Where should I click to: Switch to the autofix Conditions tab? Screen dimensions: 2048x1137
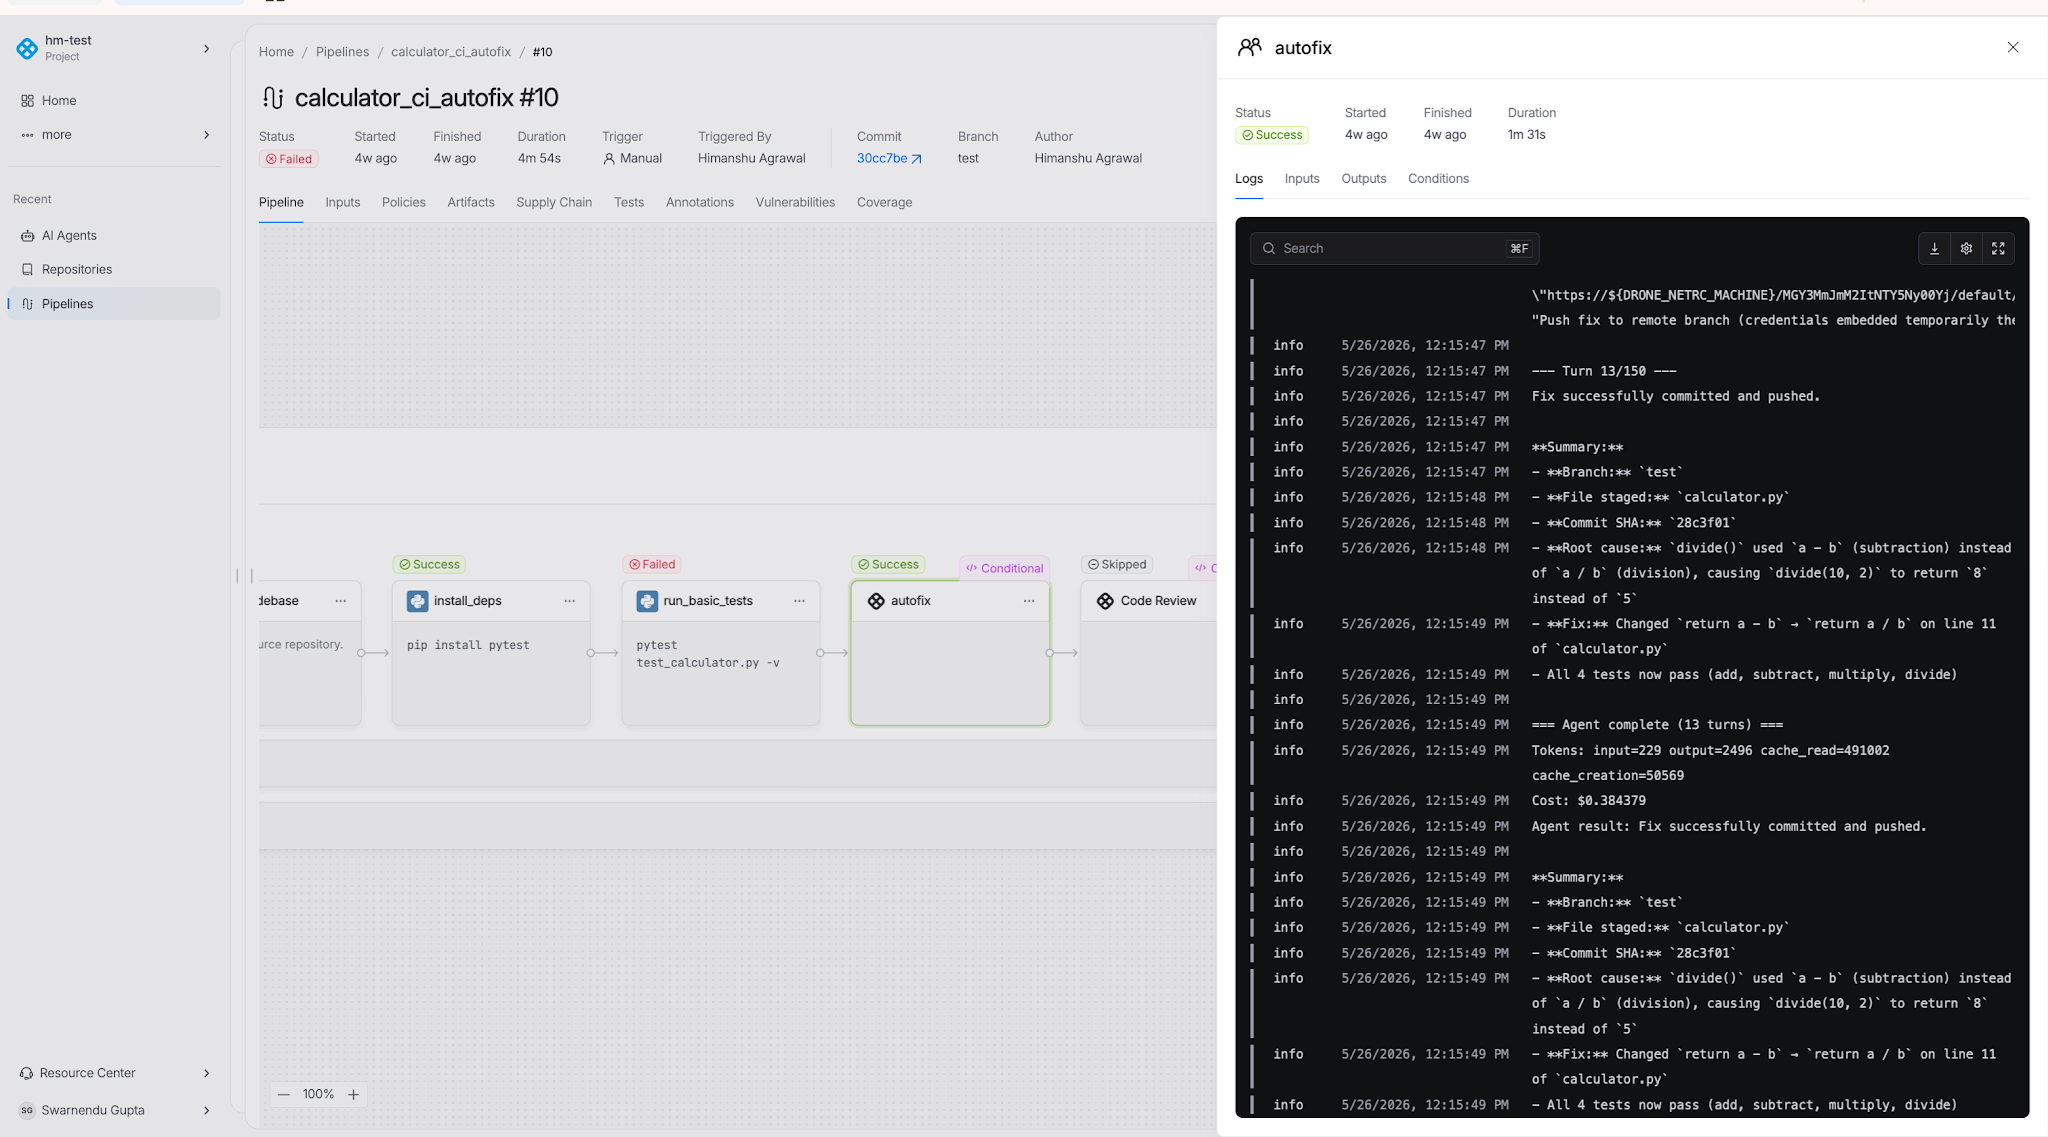point(1438,179)
